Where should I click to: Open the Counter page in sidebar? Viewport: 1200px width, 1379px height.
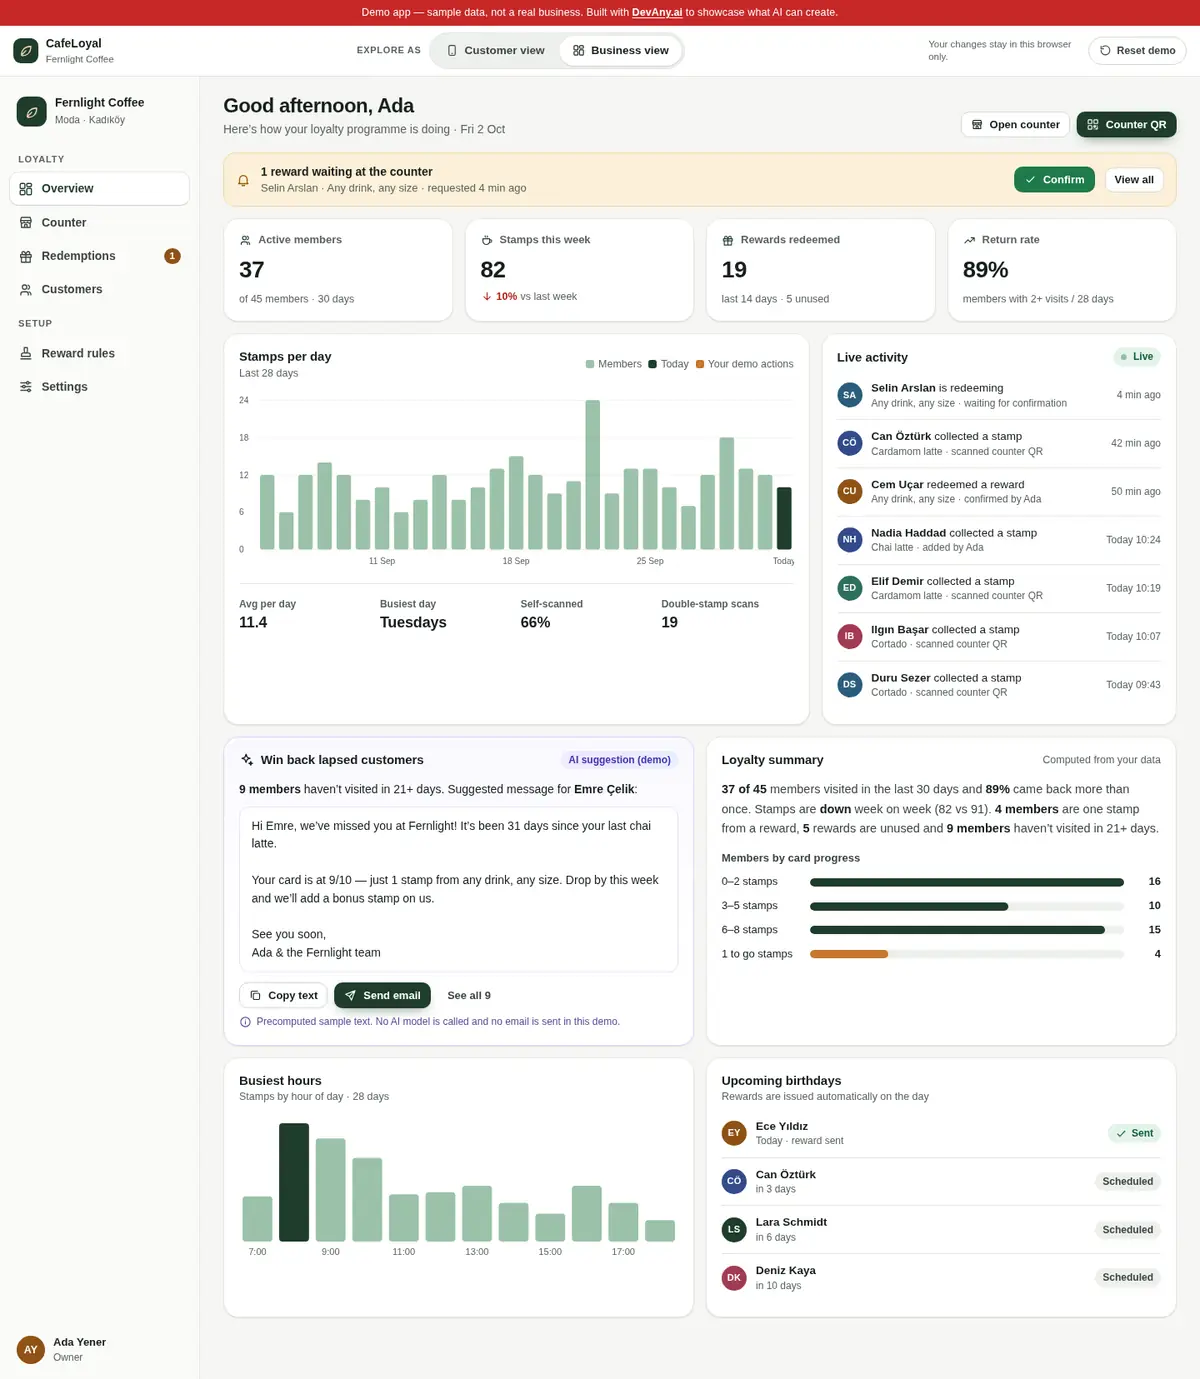click(99, 222)
